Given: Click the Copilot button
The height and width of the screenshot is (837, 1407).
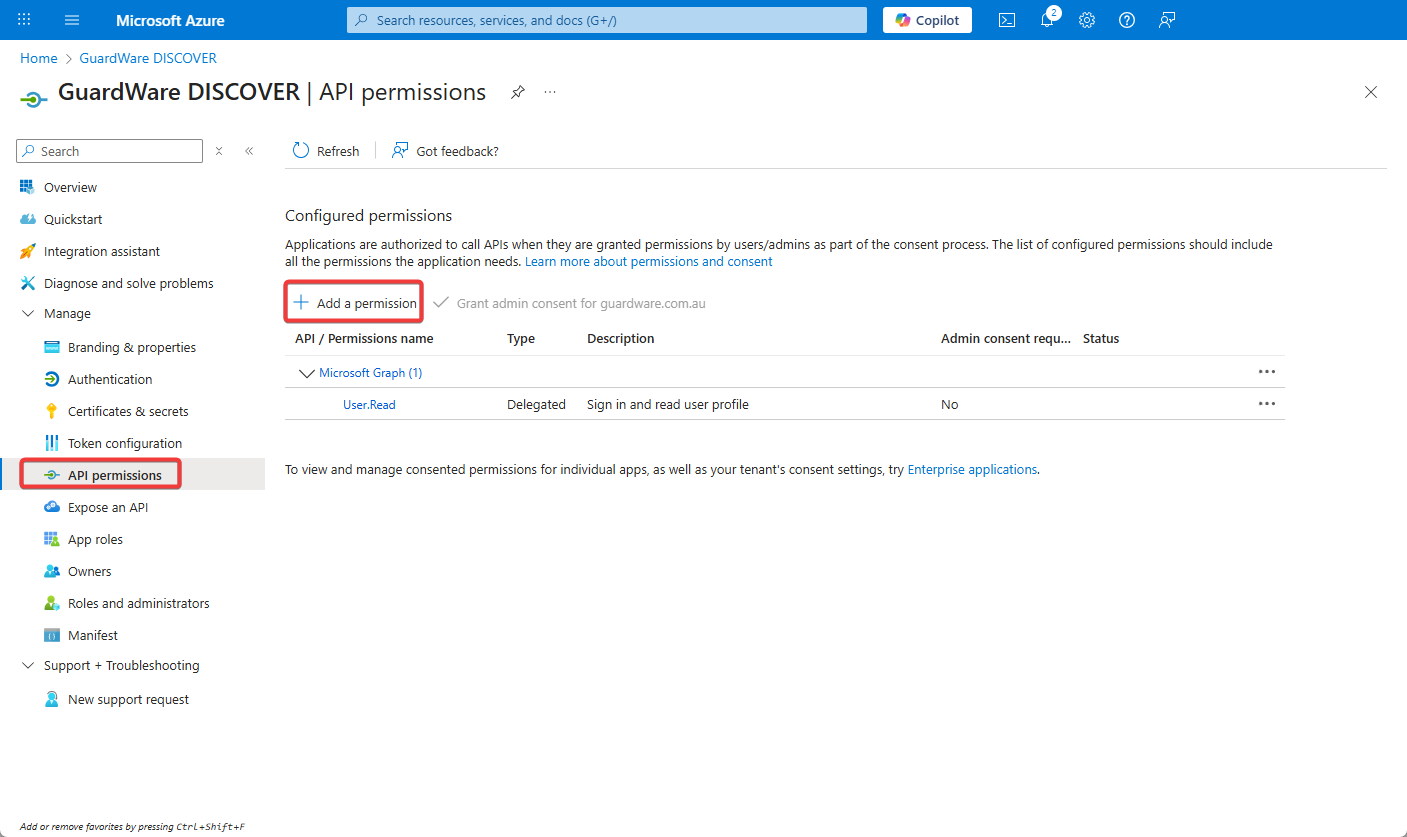Looking at the screenshot, I should [x=927, y=20].
